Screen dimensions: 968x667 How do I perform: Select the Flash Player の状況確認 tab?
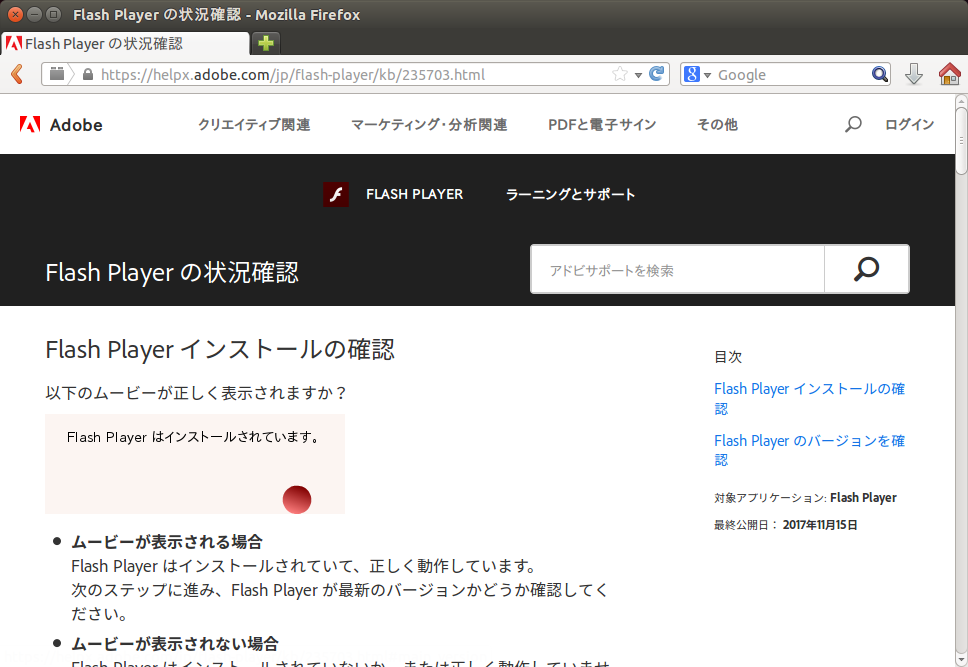(x=124, y=44)
